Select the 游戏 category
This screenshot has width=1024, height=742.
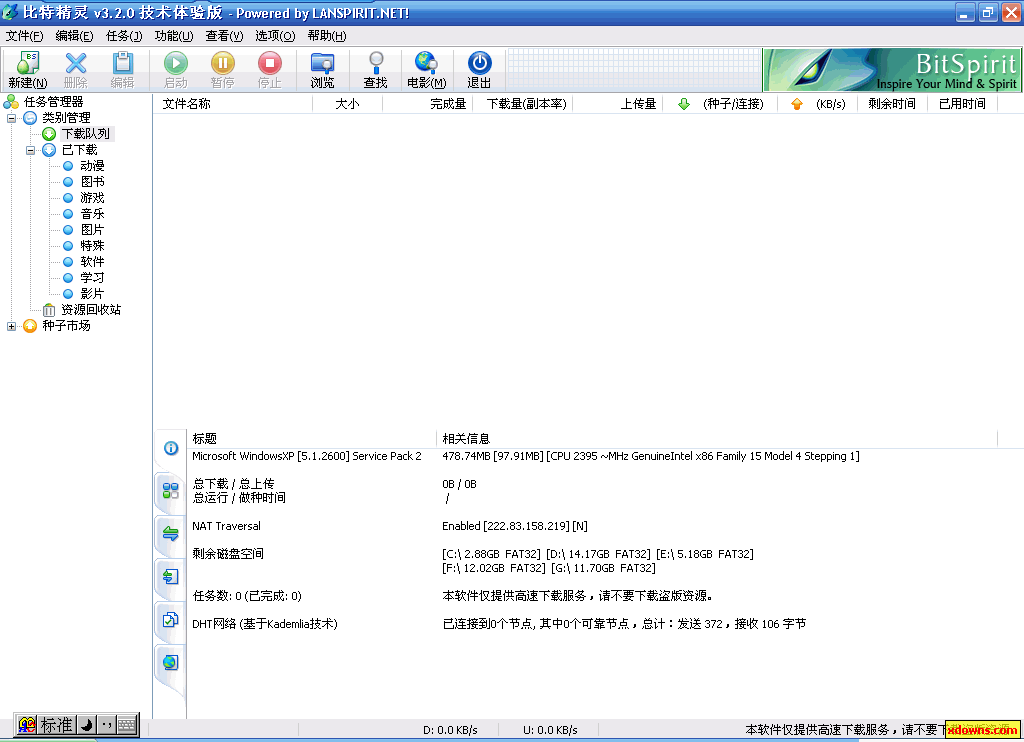(92, 198)
